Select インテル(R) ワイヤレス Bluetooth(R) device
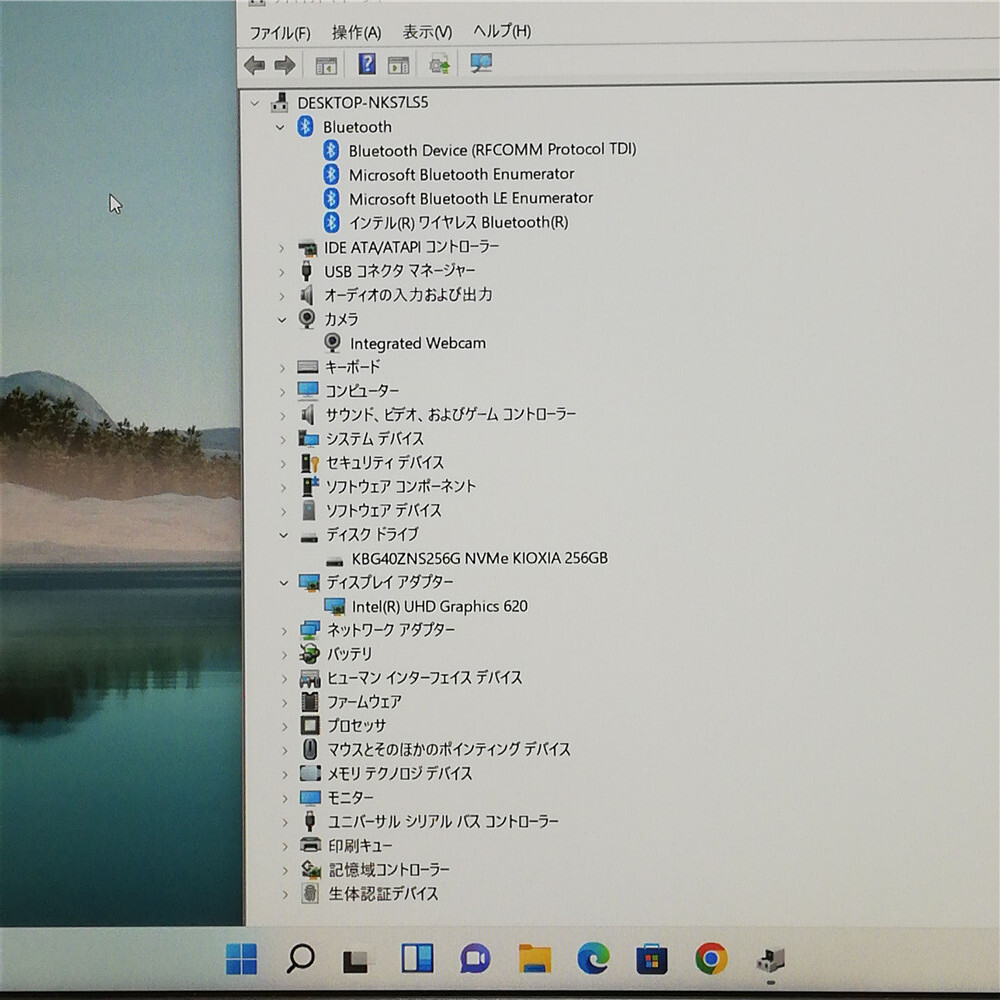 pos(459,223)
